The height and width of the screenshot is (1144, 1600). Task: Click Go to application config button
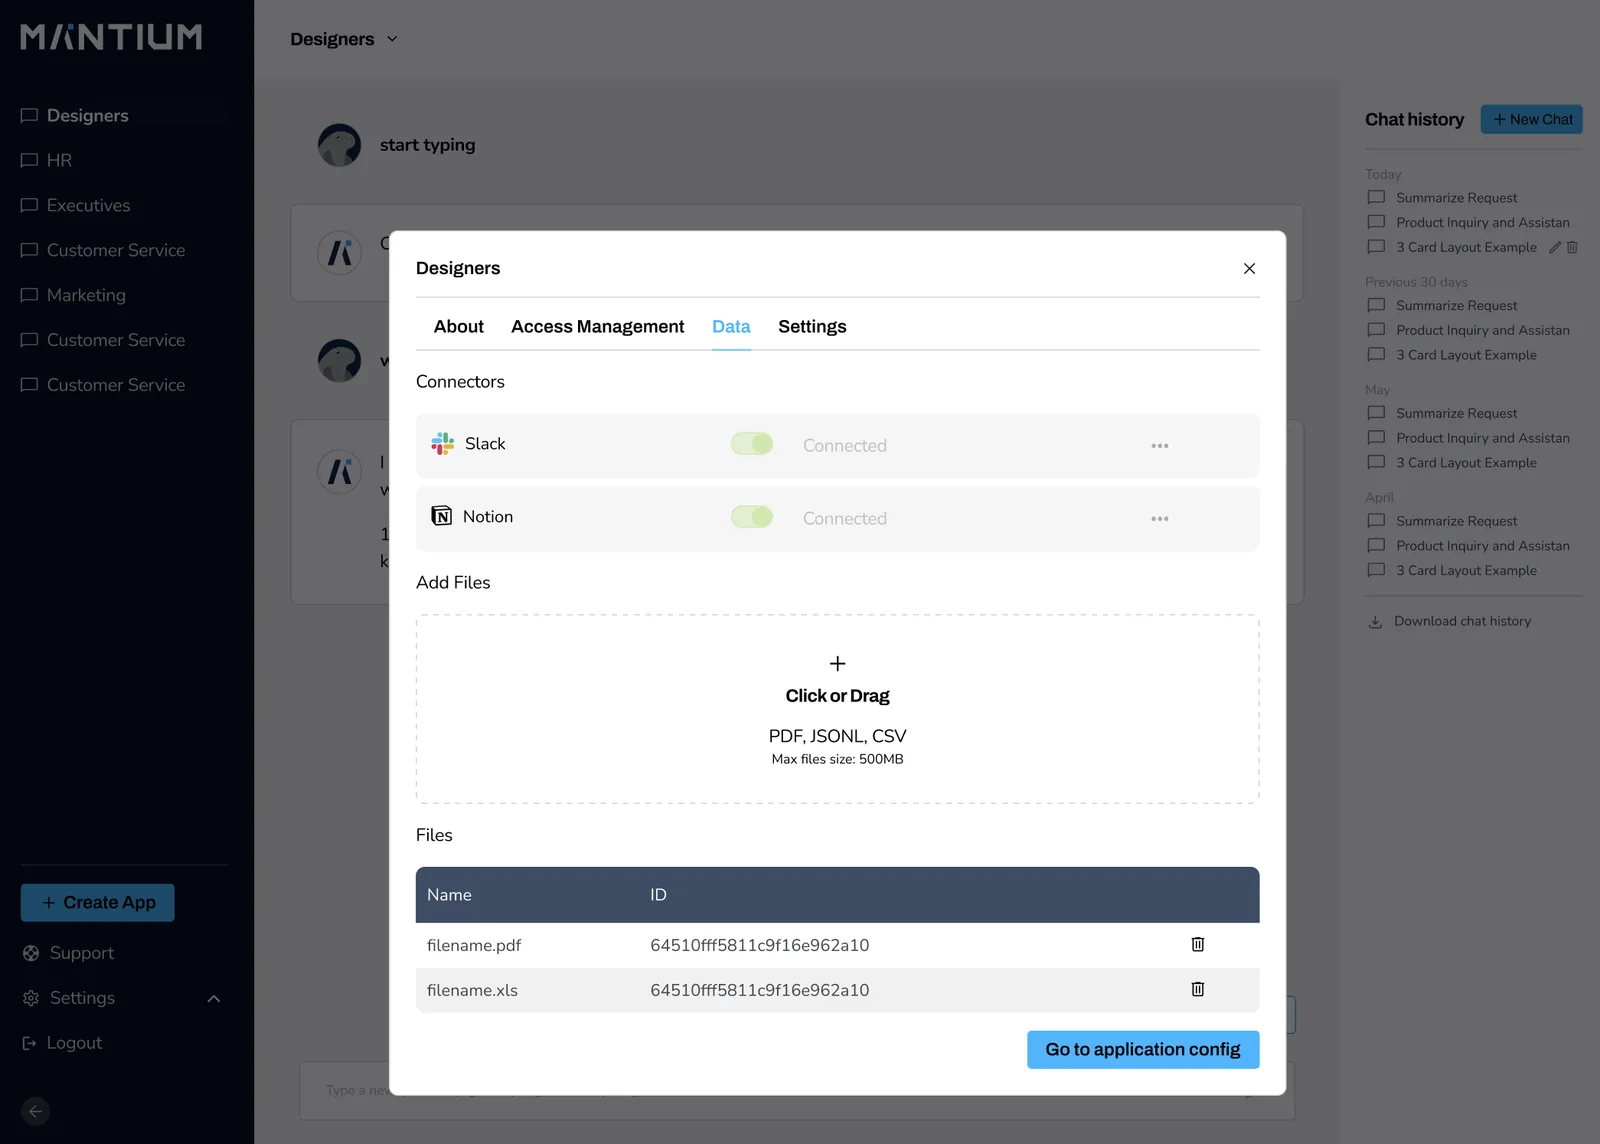[x=1143, y=1050]
